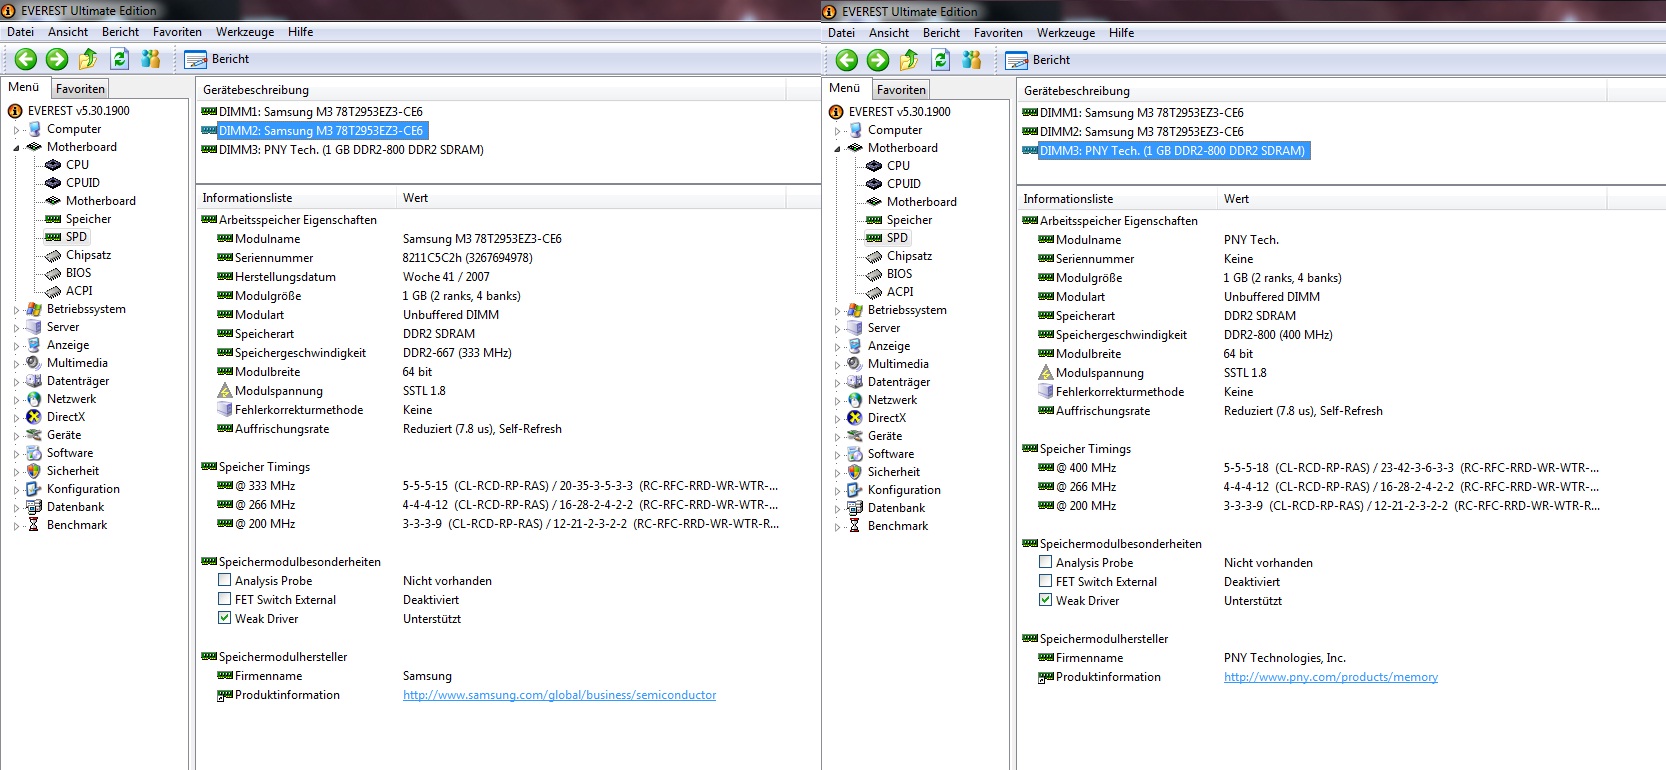Expand Anzeige node in left window tree
Screen dimensions: 1666x770
click(x=16, y=346)
